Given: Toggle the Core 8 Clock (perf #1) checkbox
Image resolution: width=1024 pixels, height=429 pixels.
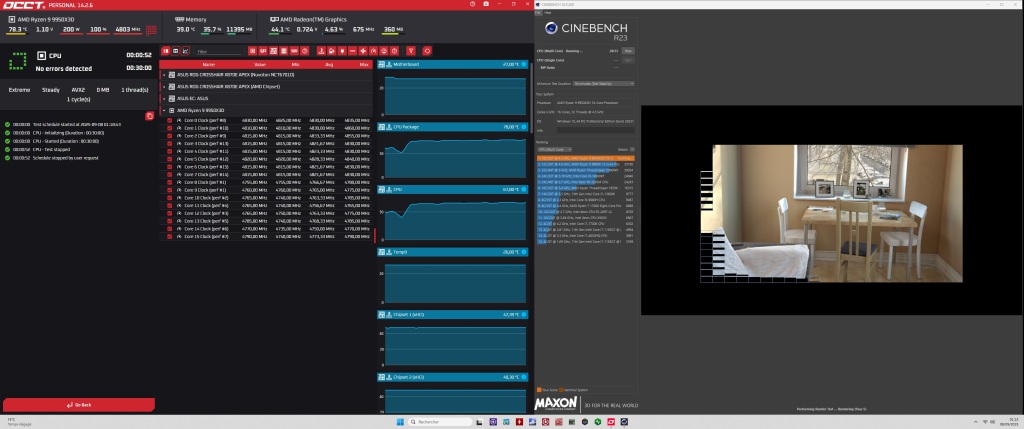Looking at the screenshot, I should tap(170, 181).
